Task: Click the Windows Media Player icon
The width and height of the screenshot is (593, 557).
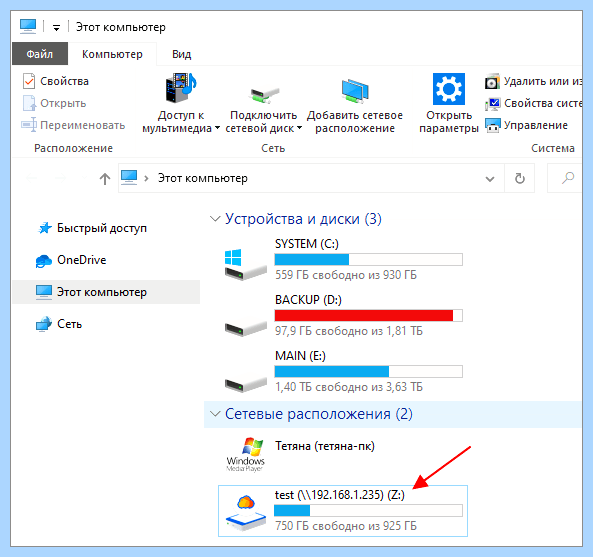Action: [245, 455]
